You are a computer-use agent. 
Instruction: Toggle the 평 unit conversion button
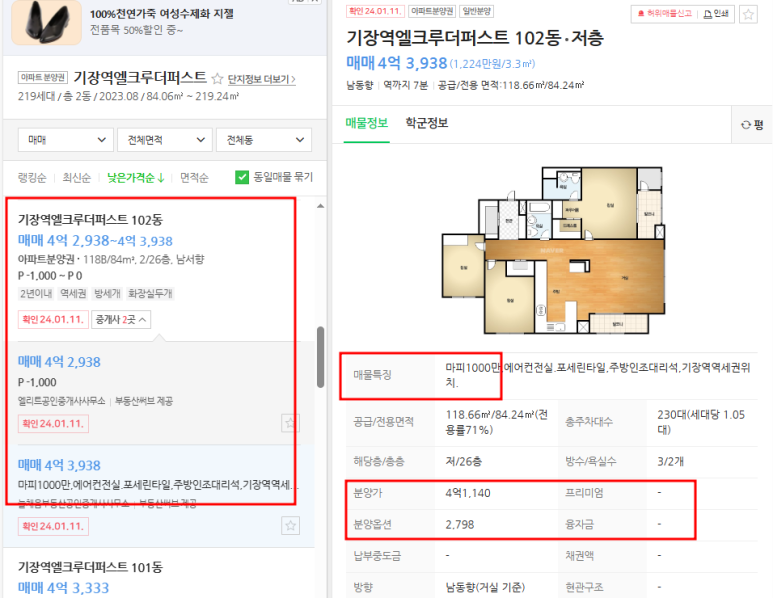pos(752,125)
